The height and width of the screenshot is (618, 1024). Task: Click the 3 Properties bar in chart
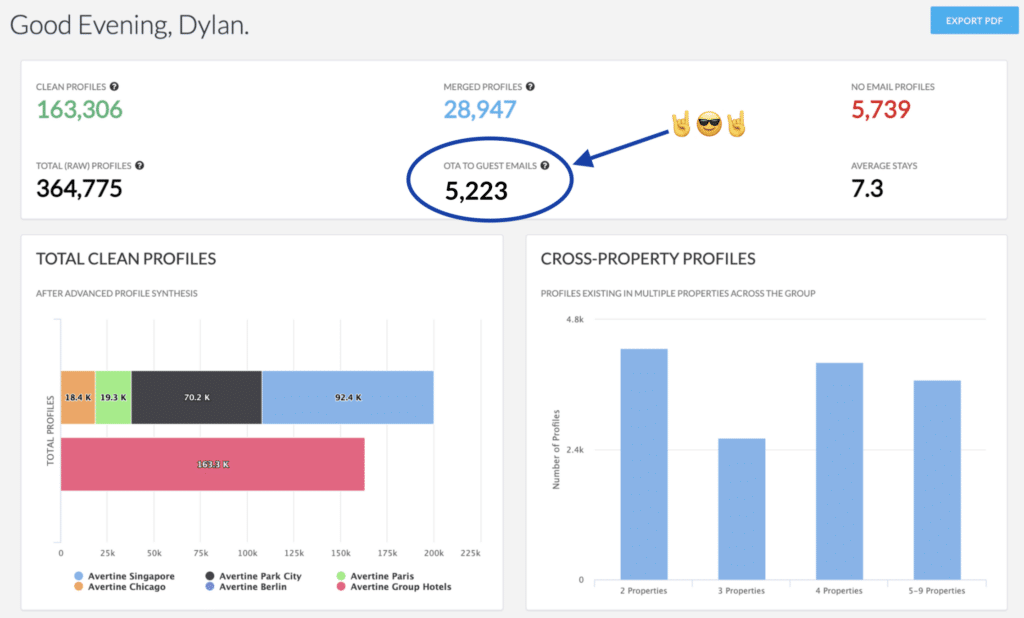(741, 508)
